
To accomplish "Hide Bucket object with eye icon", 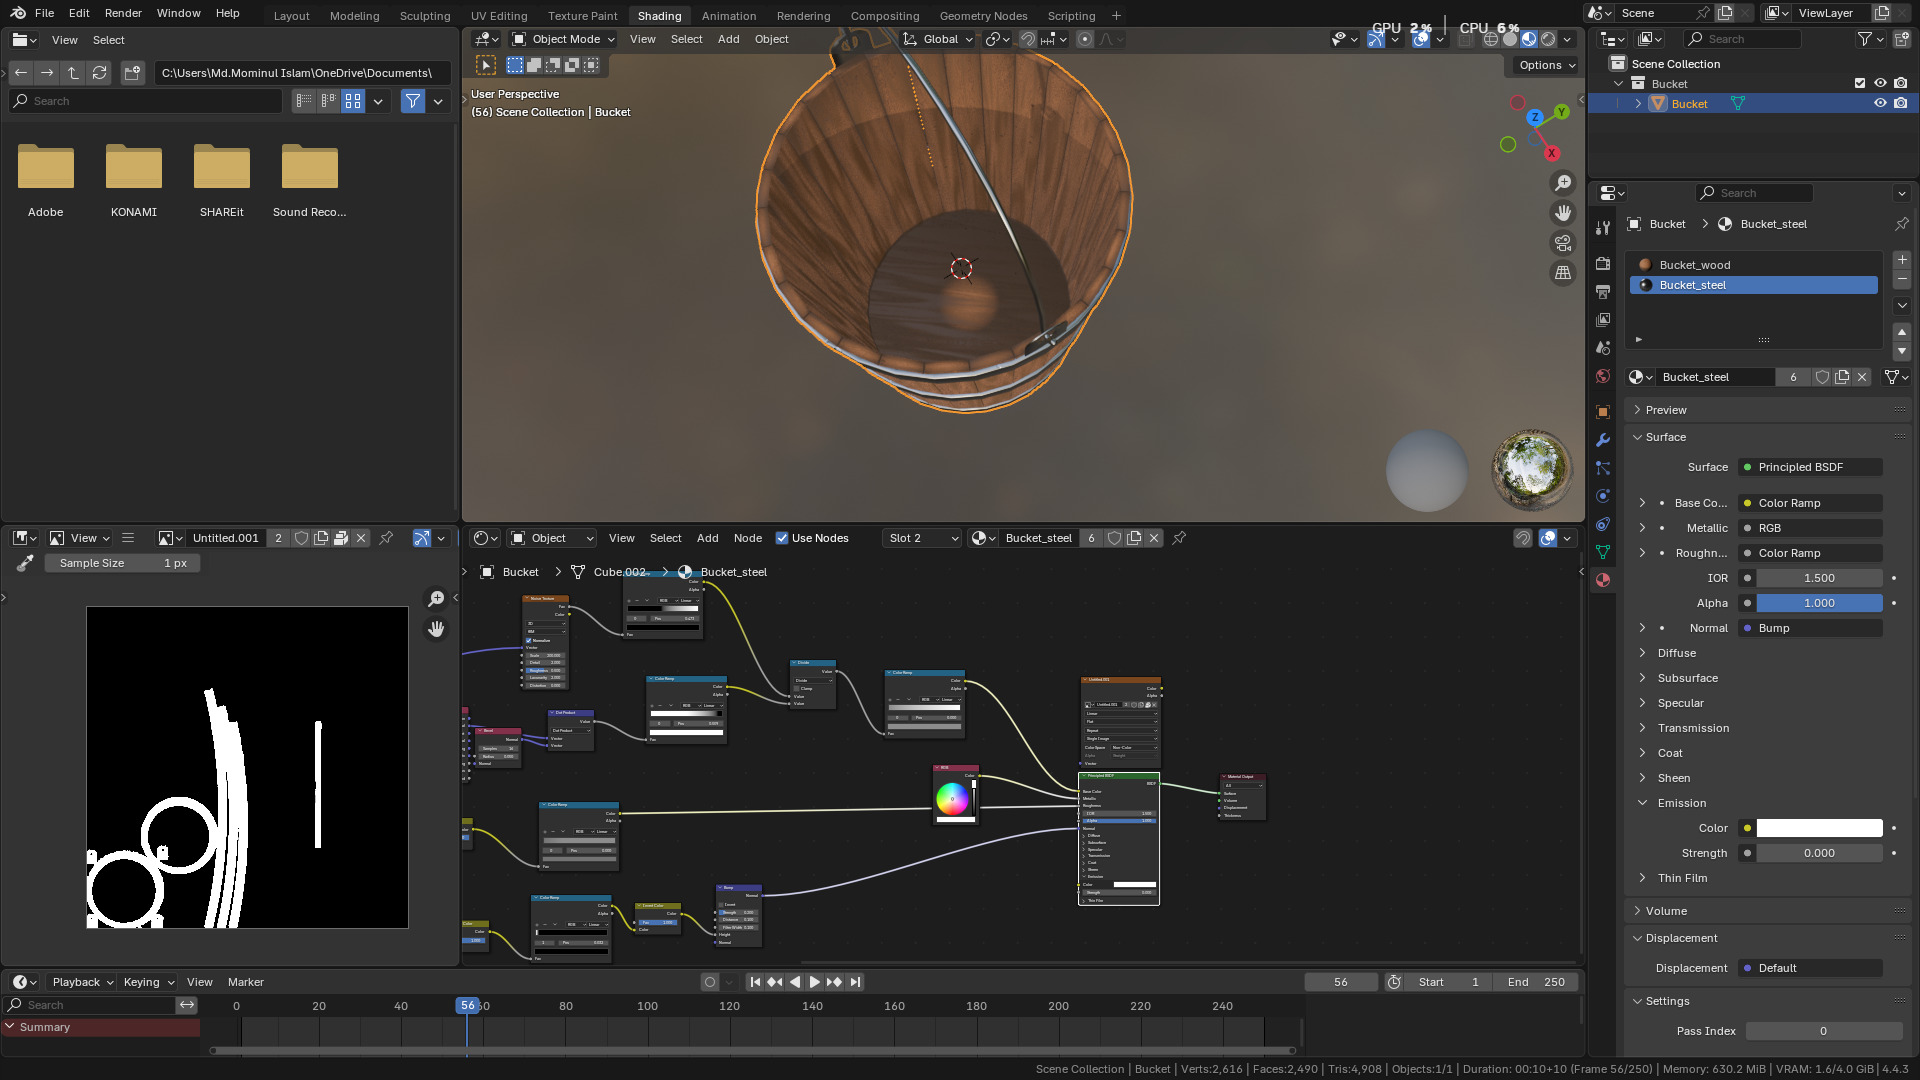I will pyautogui.click(x=1880, y=104).
